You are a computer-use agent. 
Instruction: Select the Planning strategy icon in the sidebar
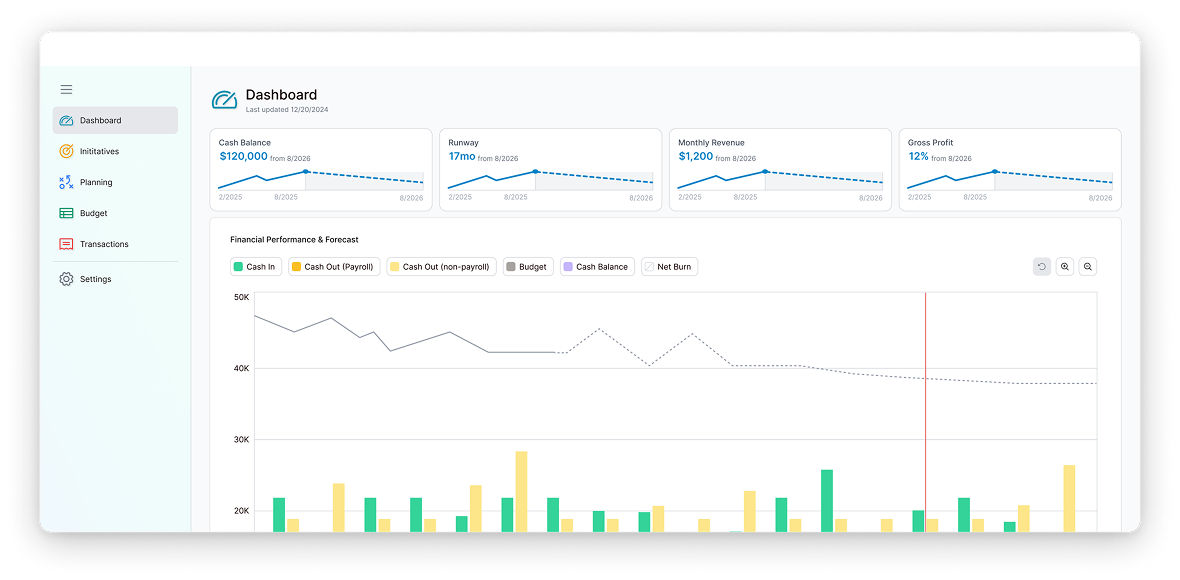(66, 182)
